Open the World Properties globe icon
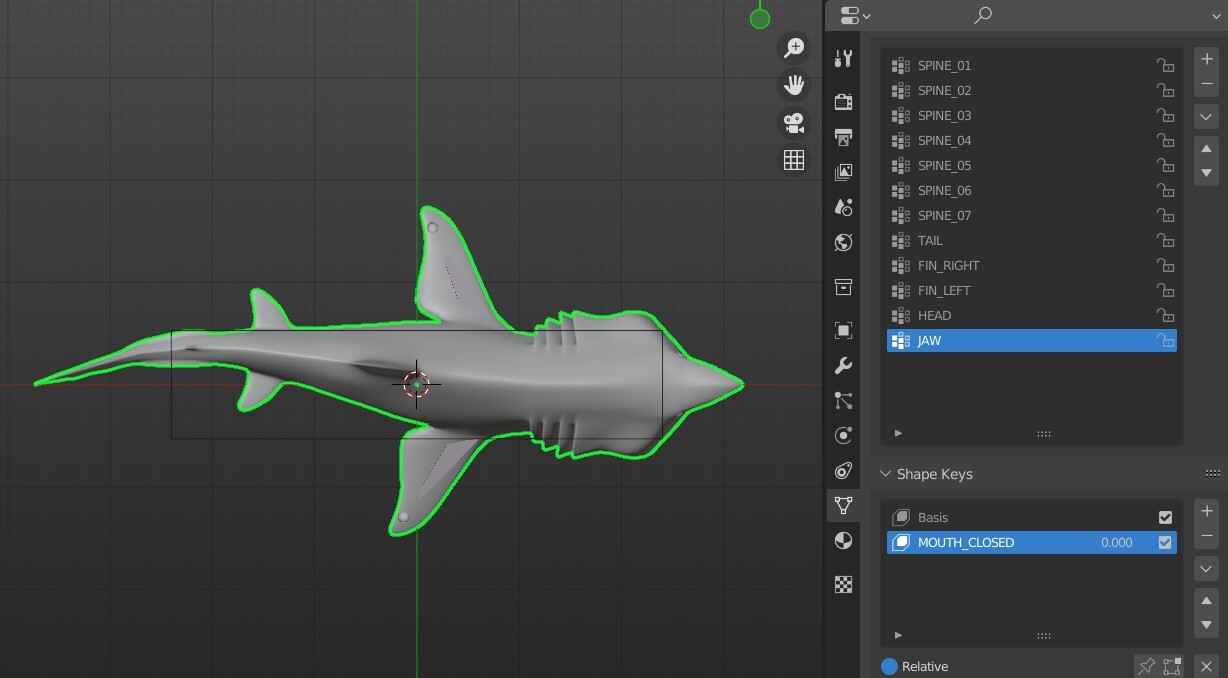This screenshot has height=678, width=1228. [x=843, y=242]
